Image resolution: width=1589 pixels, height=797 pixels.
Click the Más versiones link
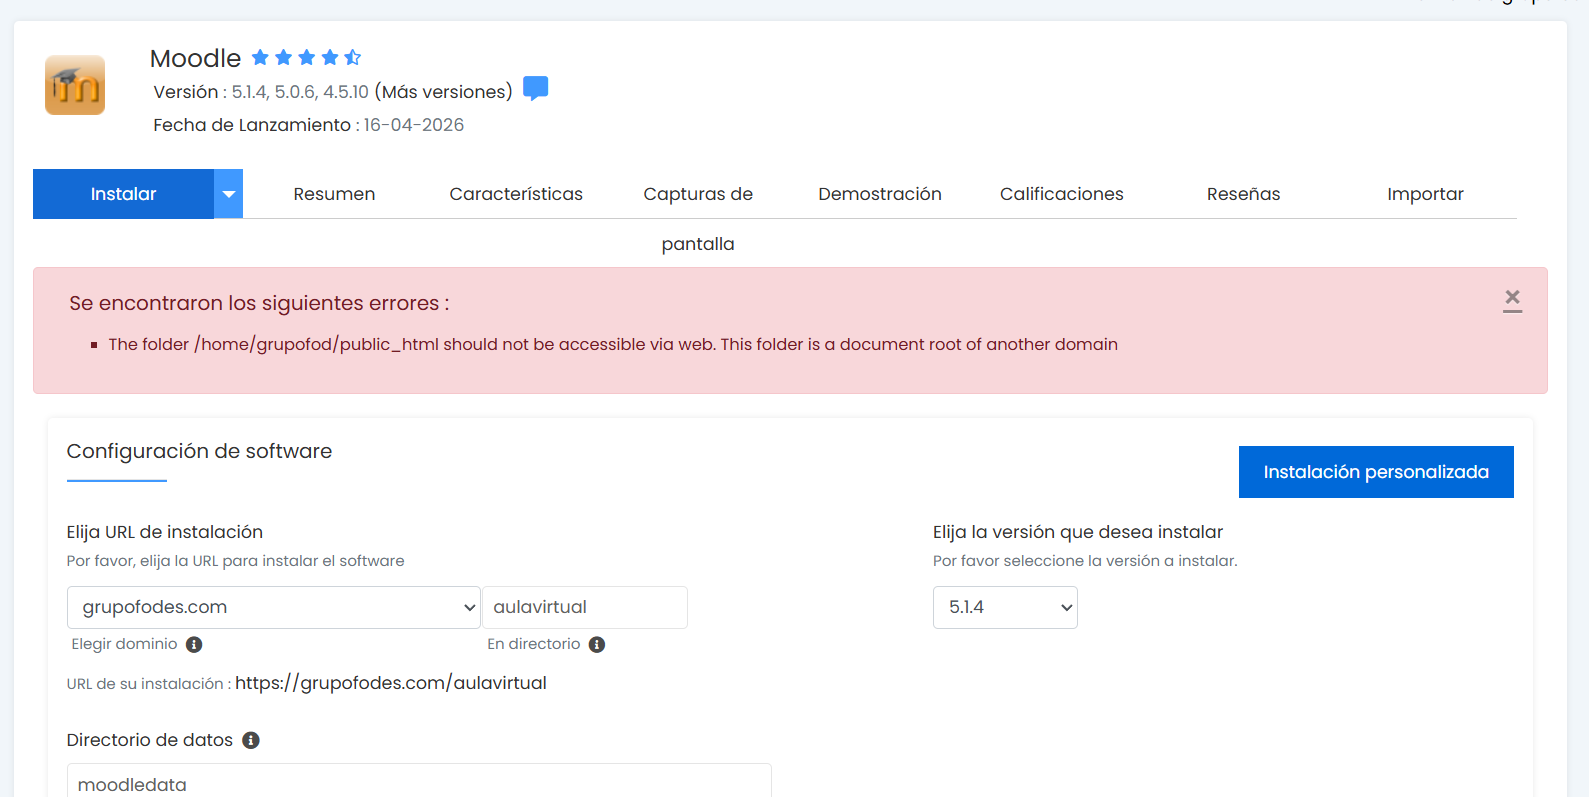443,92
